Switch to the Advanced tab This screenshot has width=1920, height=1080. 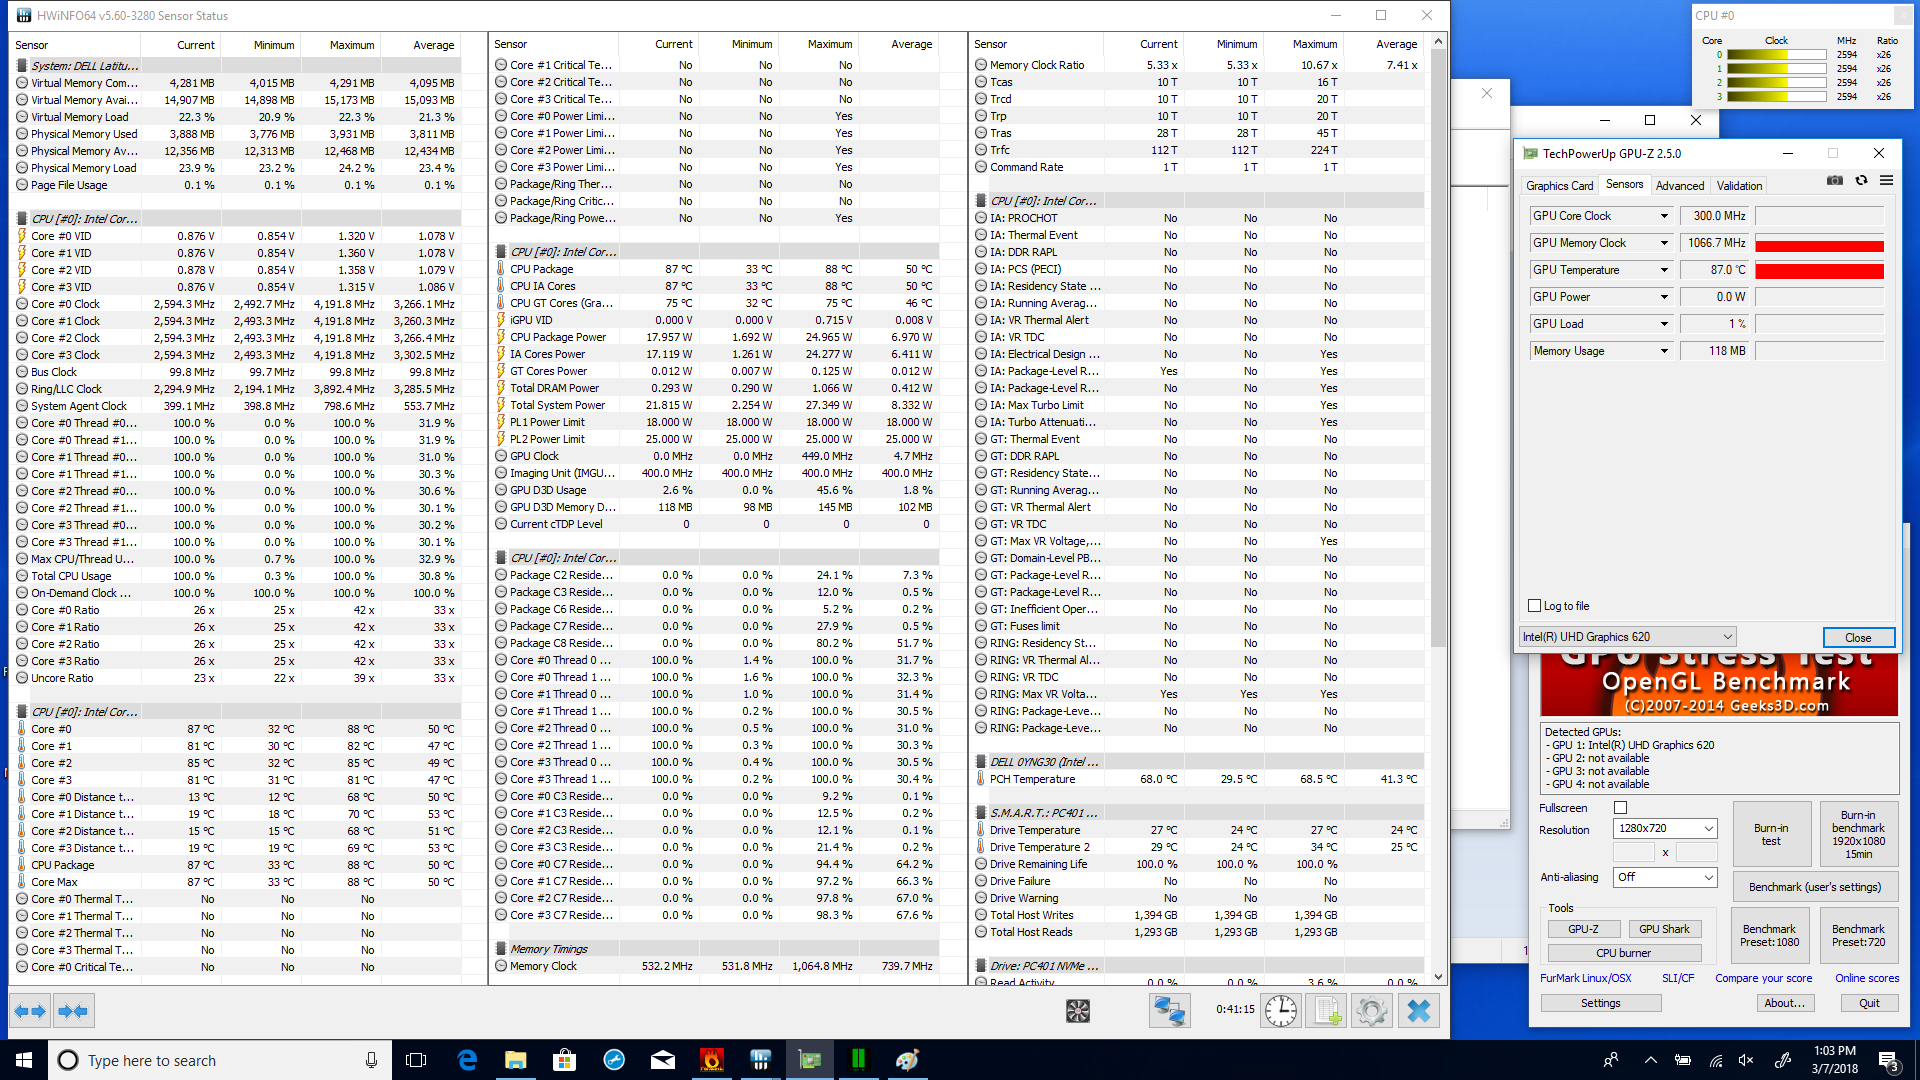click(1680, 186)
